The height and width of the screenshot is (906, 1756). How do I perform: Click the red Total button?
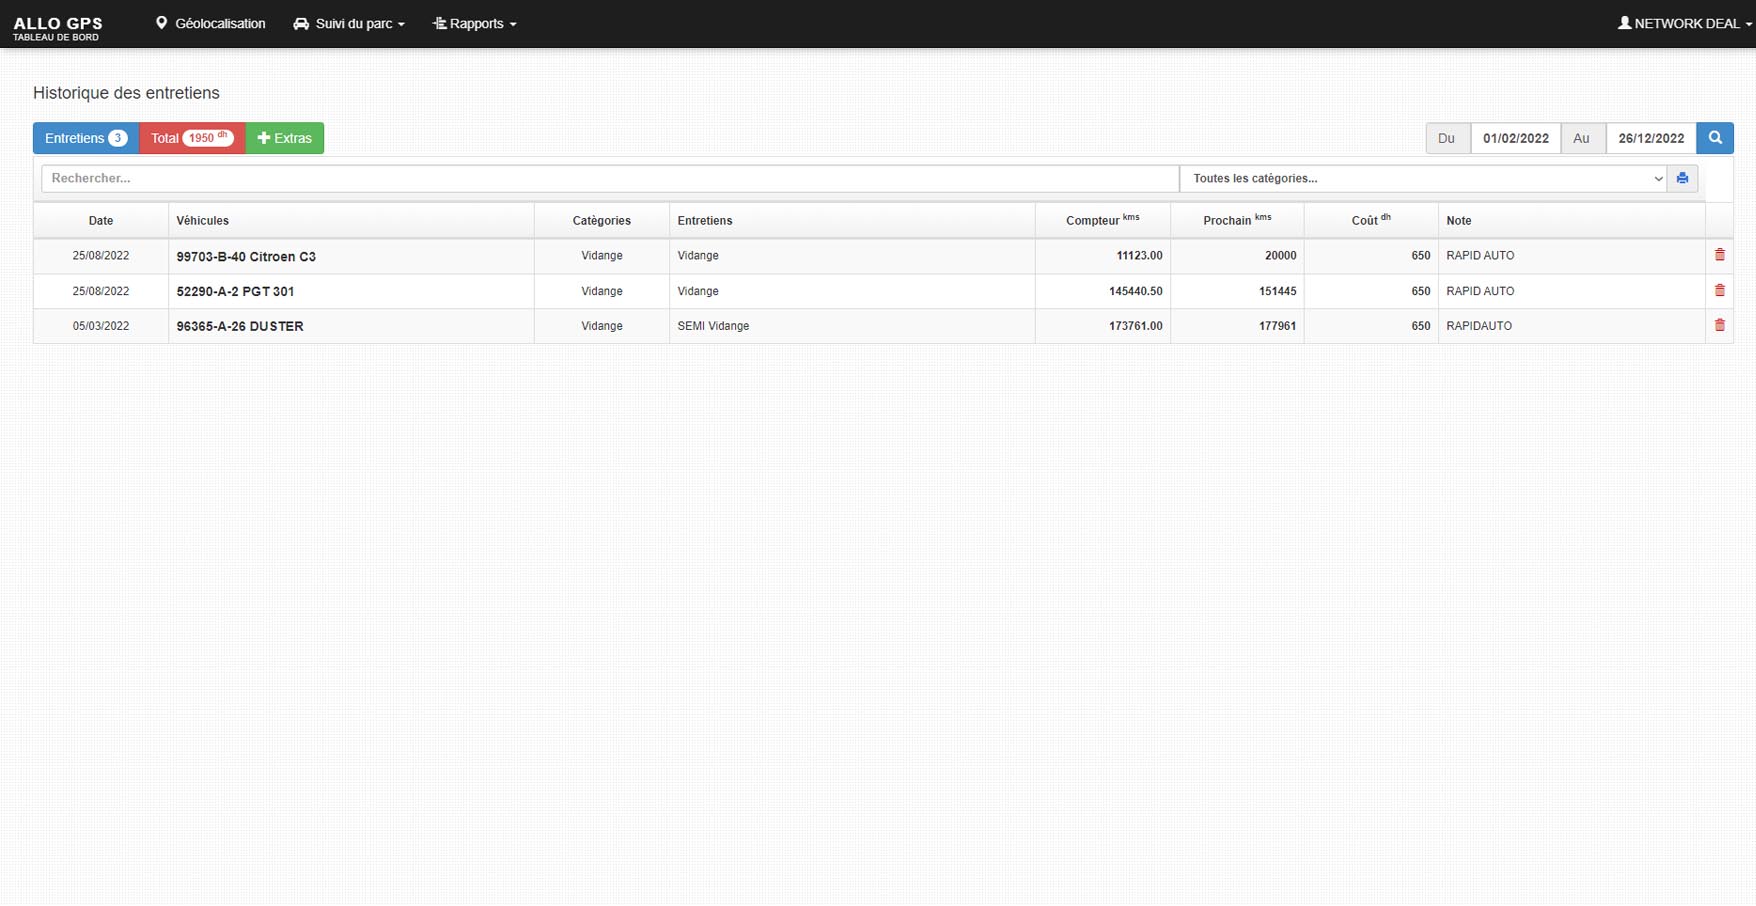tap(192, 138)
